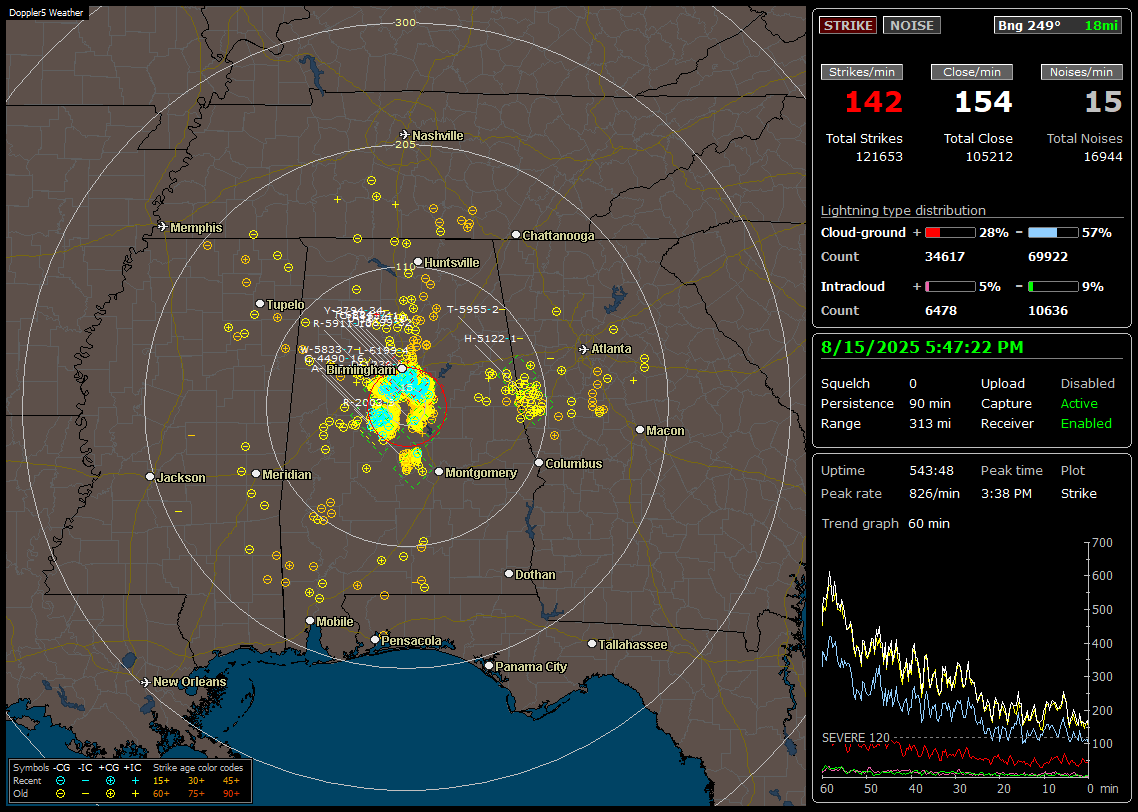Click the red 142 strikes per minute value
1138x812 pixels.
[874, 102]
